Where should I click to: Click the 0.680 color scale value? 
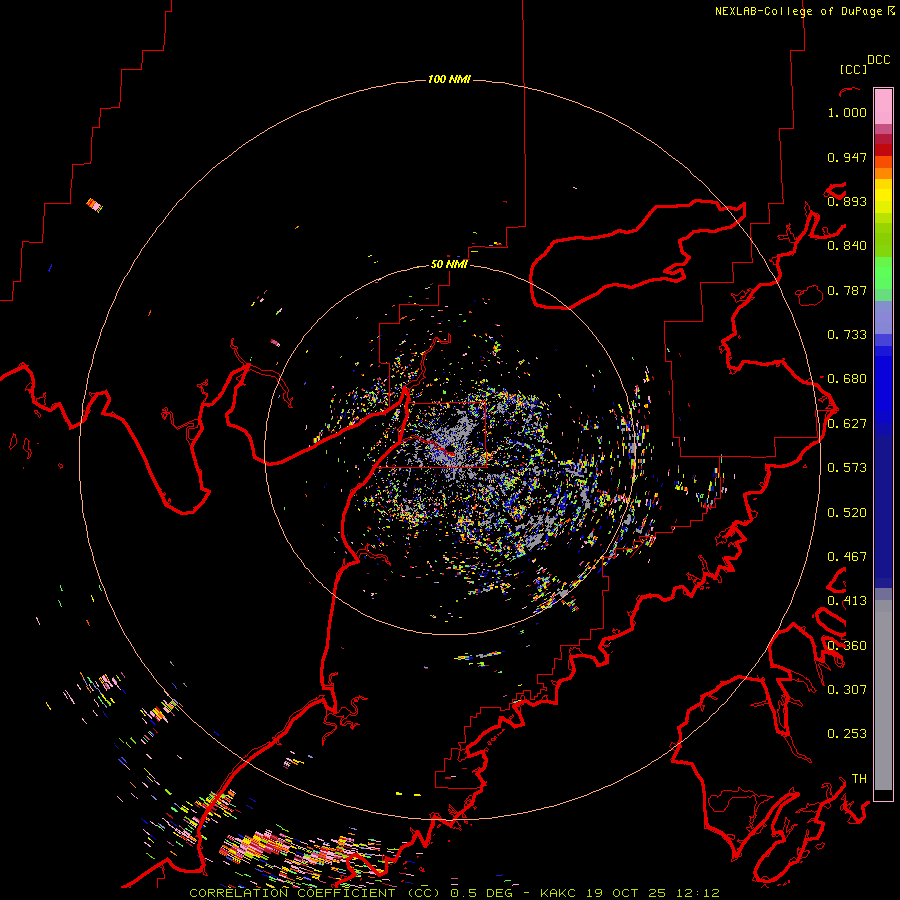click(847, 379)
